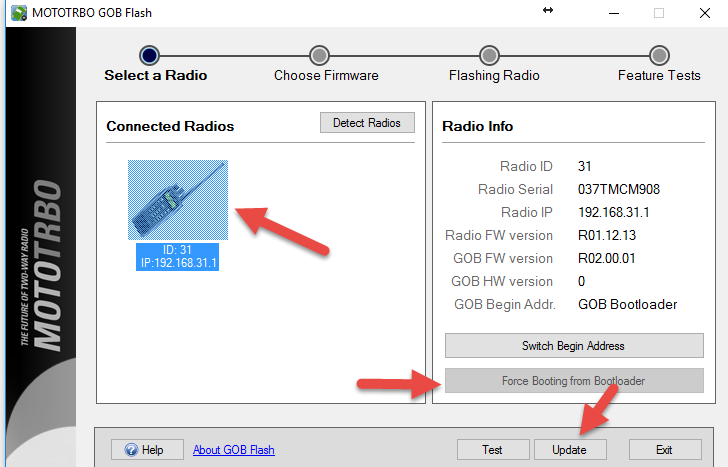Viewport: 728px width, 467px height.
Task: Open the About GOB Flash link
Action: pyautogui.click(x=234, y=450)
